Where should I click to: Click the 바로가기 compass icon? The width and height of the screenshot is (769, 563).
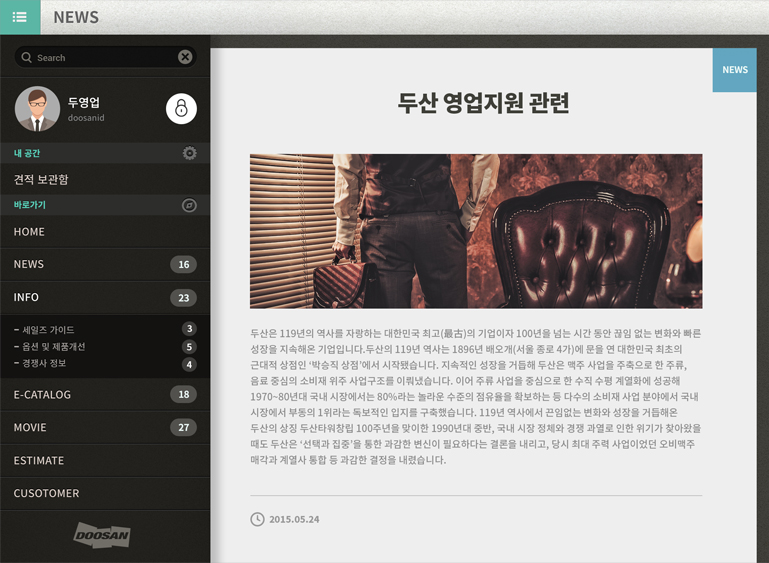click(189, 205)
